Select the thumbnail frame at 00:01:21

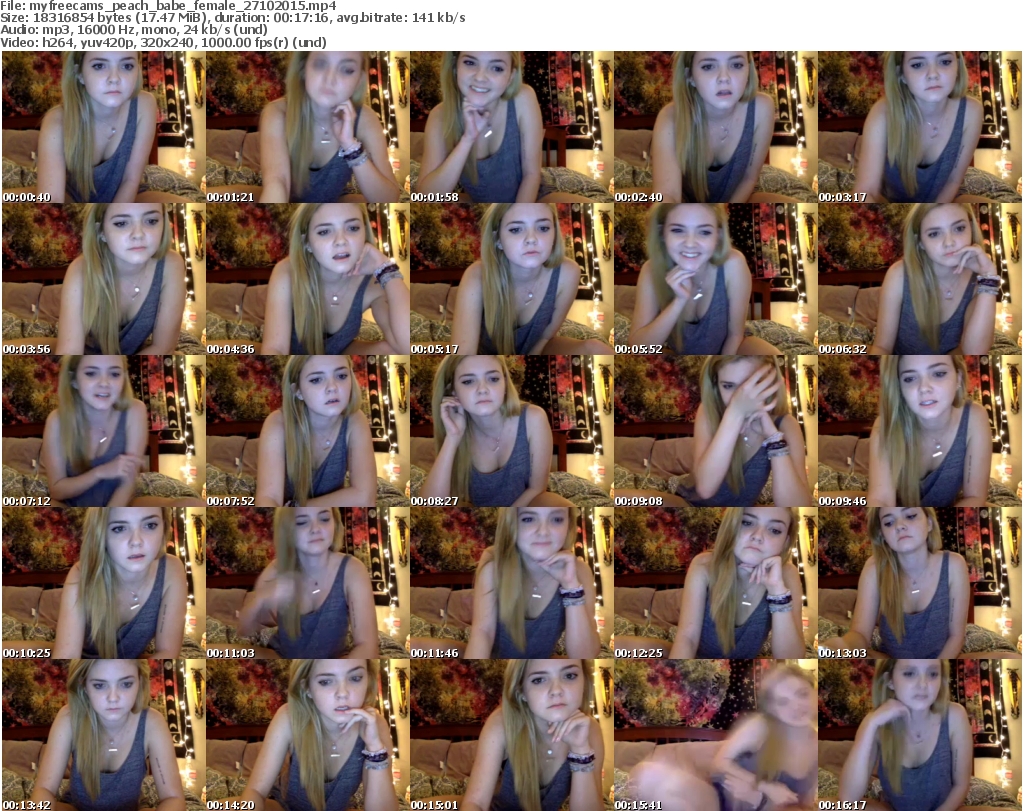tap(308, 127)
